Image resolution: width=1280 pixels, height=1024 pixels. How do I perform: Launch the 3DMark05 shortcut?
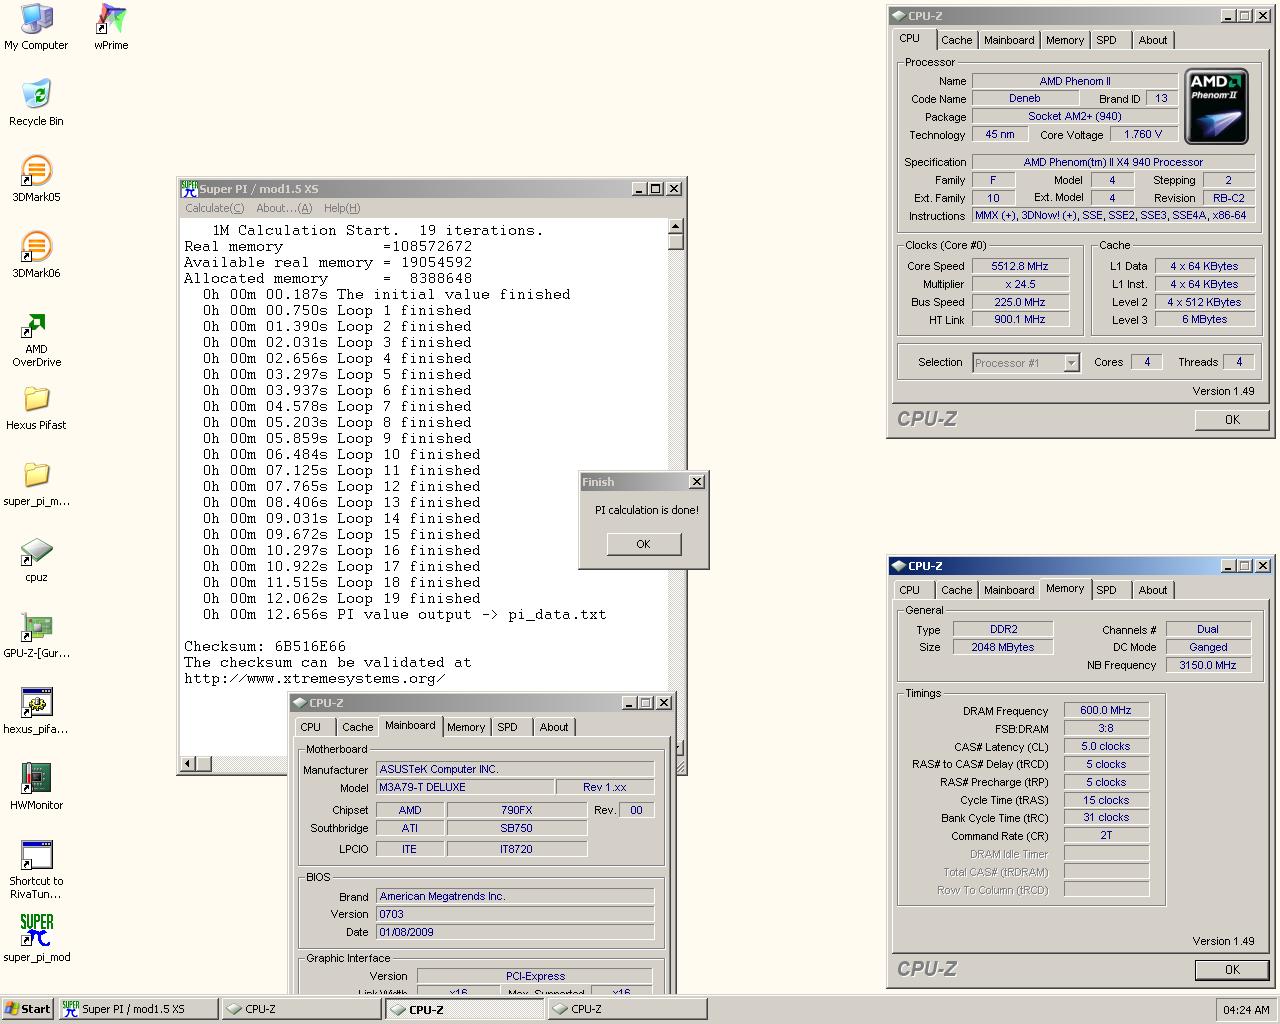[x=36, y=179]
